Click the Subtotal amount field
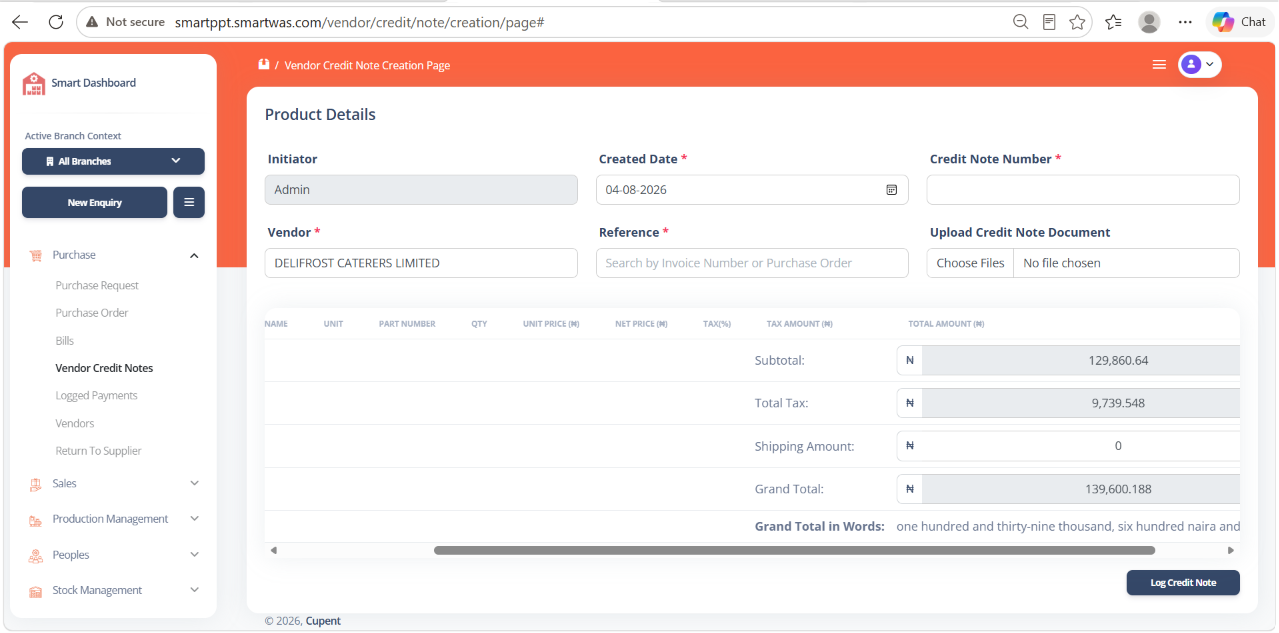The height and width of the screenshot is (633, 1279). pyautogui.click(x=1080, y=360)
